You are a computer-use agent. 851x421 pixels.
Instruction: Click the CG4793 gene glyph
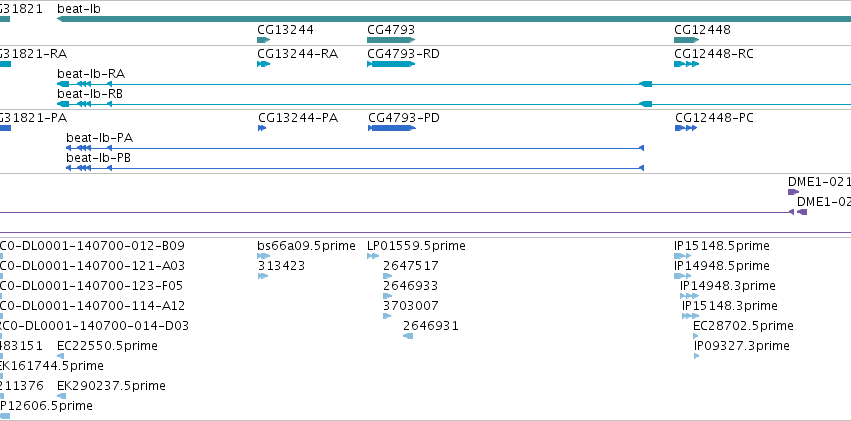pos(391,40)
